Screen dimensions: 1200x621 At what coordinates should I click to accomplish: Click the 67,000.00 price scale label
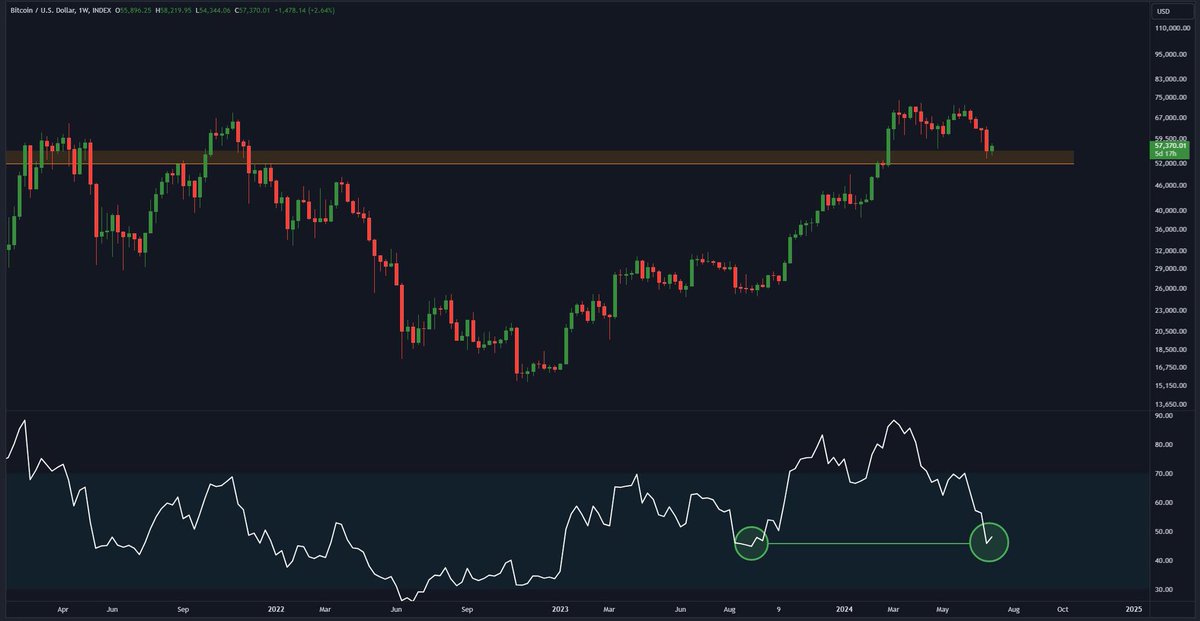[1172, 116]
